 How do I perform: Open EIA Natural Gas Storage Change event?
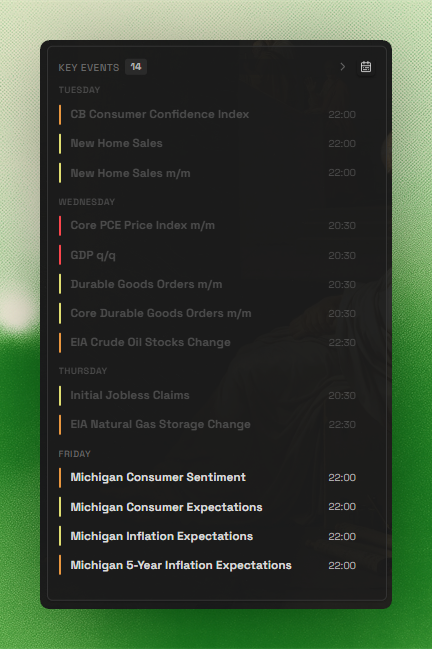tap(208, 425)
